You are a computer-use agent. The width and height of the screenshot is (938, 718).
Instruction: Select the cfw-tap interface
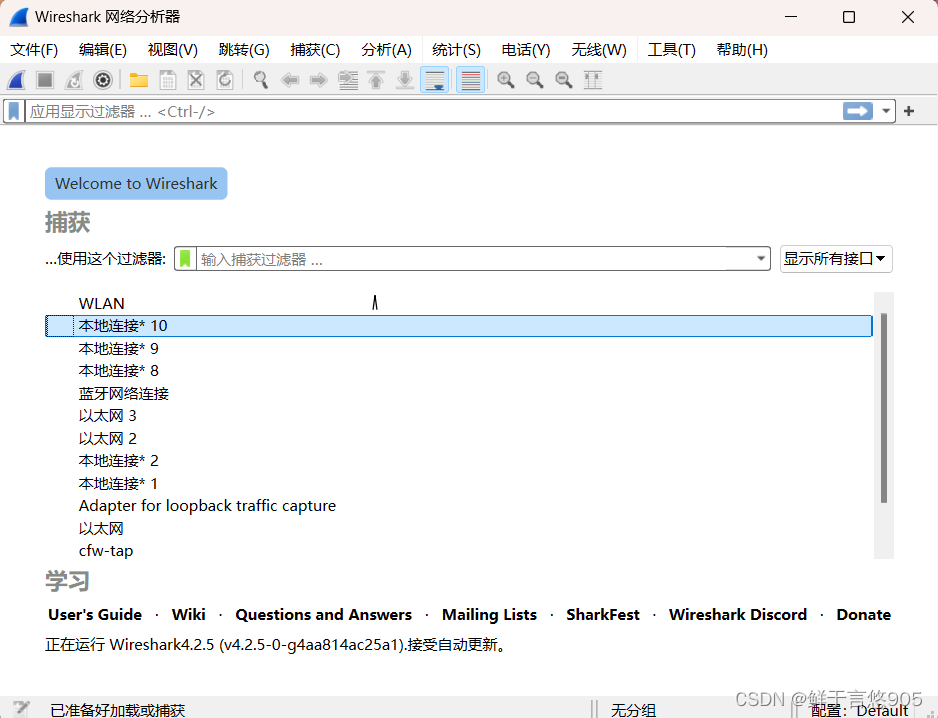(x=459, y=551)
